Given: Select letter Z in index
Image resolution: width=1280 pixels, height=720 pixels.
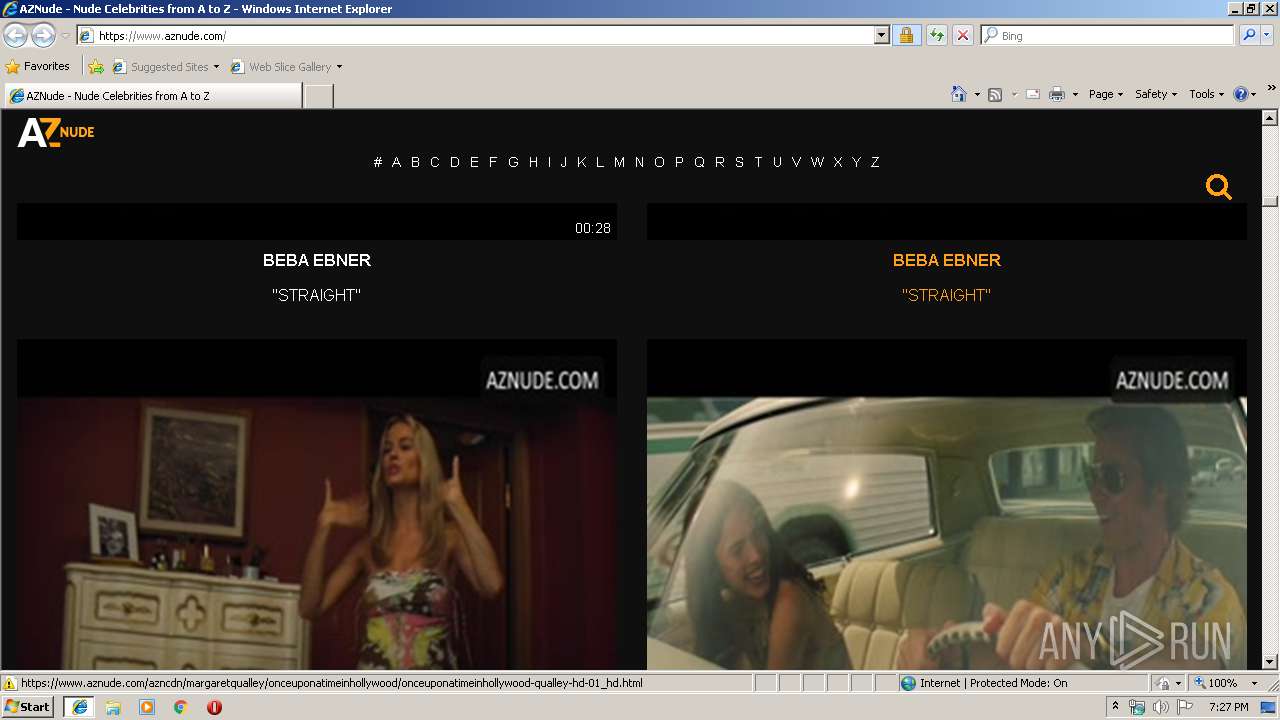Looking at the screenshot, I should click(x=875, y=162).
